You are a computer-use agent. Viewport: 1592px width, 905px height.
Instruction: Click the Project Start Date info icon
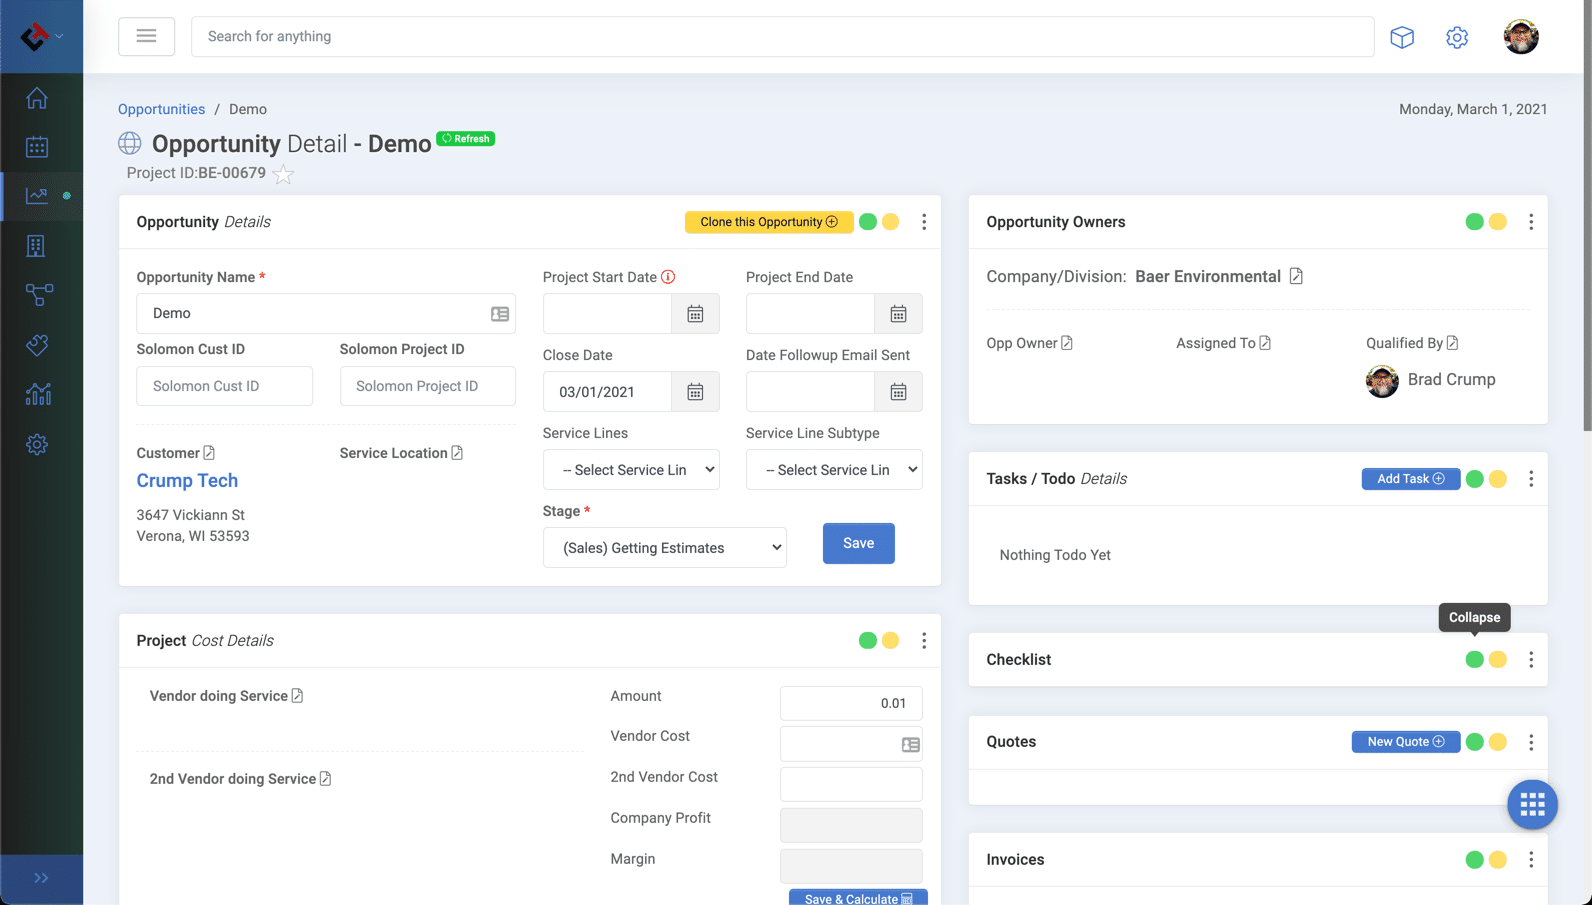click(x=668, y=277)
